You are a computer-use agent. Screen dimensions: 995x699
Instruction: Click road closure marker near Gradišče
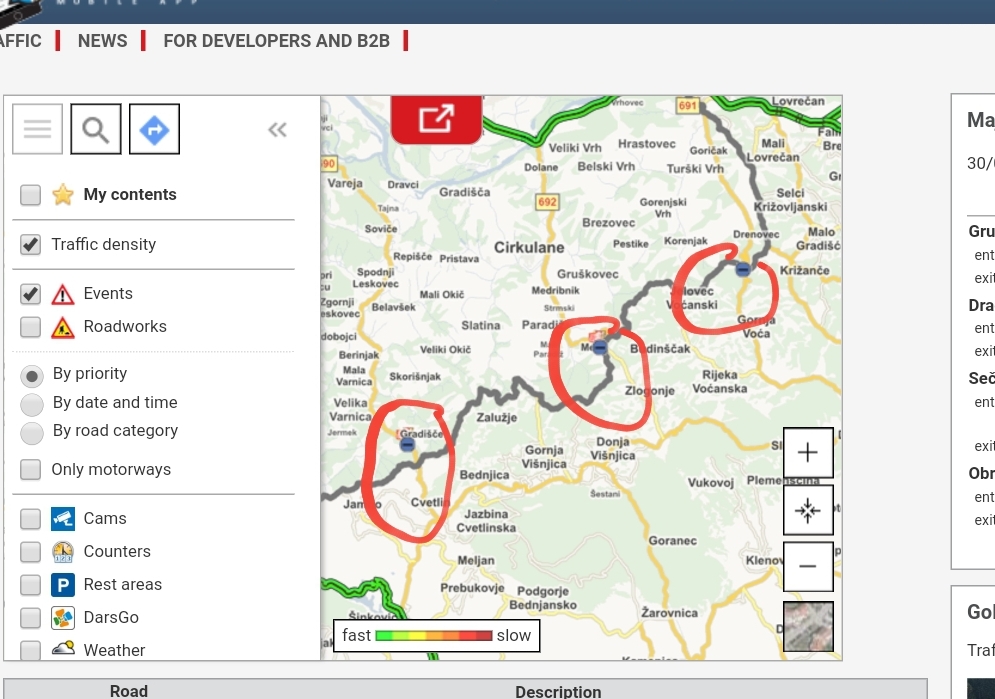pos(407,444)
